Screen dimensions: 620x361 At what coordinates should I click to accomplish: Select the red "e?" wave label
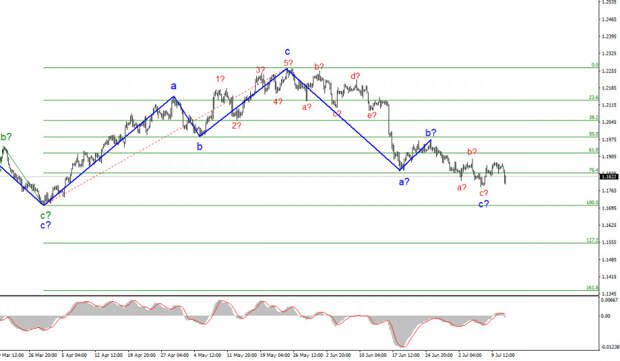click(x=372, y=115)
